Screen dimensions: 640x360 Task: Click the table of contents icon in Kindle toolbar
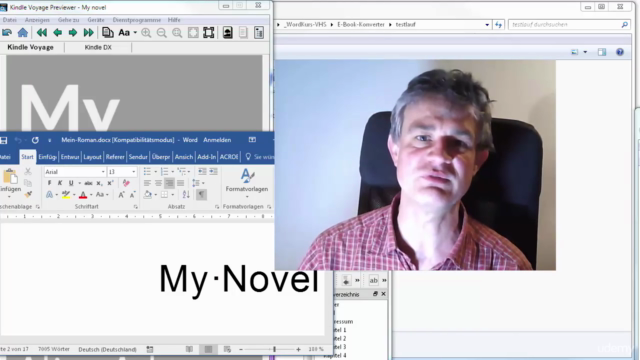click(x=259, y=33)
